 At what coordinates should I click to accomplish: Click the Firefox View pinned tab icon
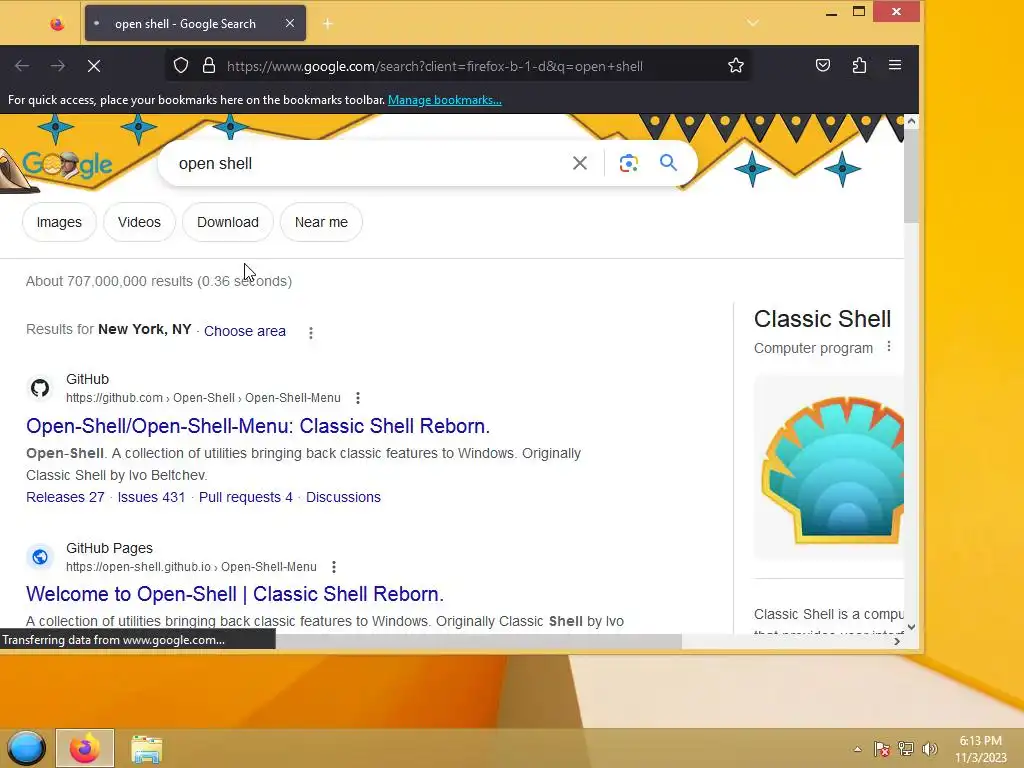pos(57,24)
